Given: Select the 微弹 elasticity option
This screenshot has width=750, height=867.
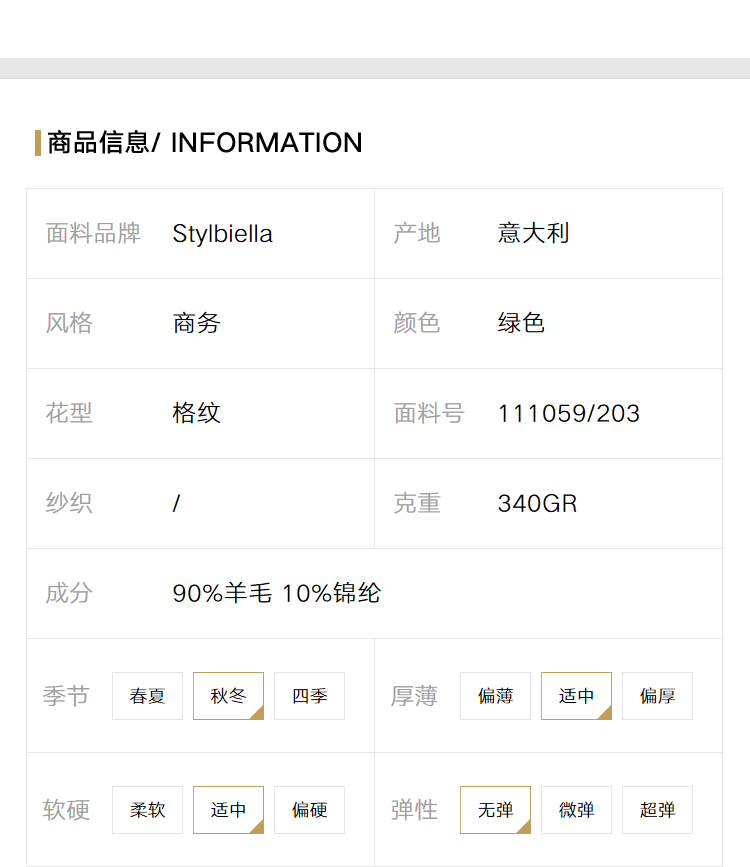Looking at the screenshot, I should (576, 809).
